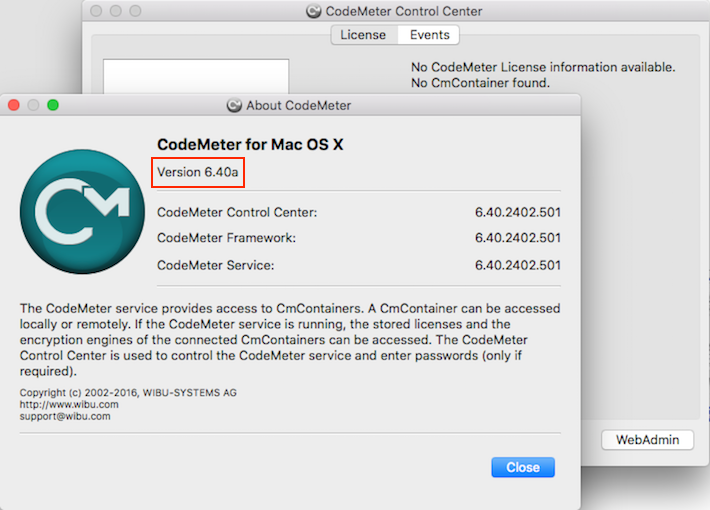The width and height of the screenshot is (710, 510).
Task: Click the http://www.wibu.com link
Action: coord(69,404)
